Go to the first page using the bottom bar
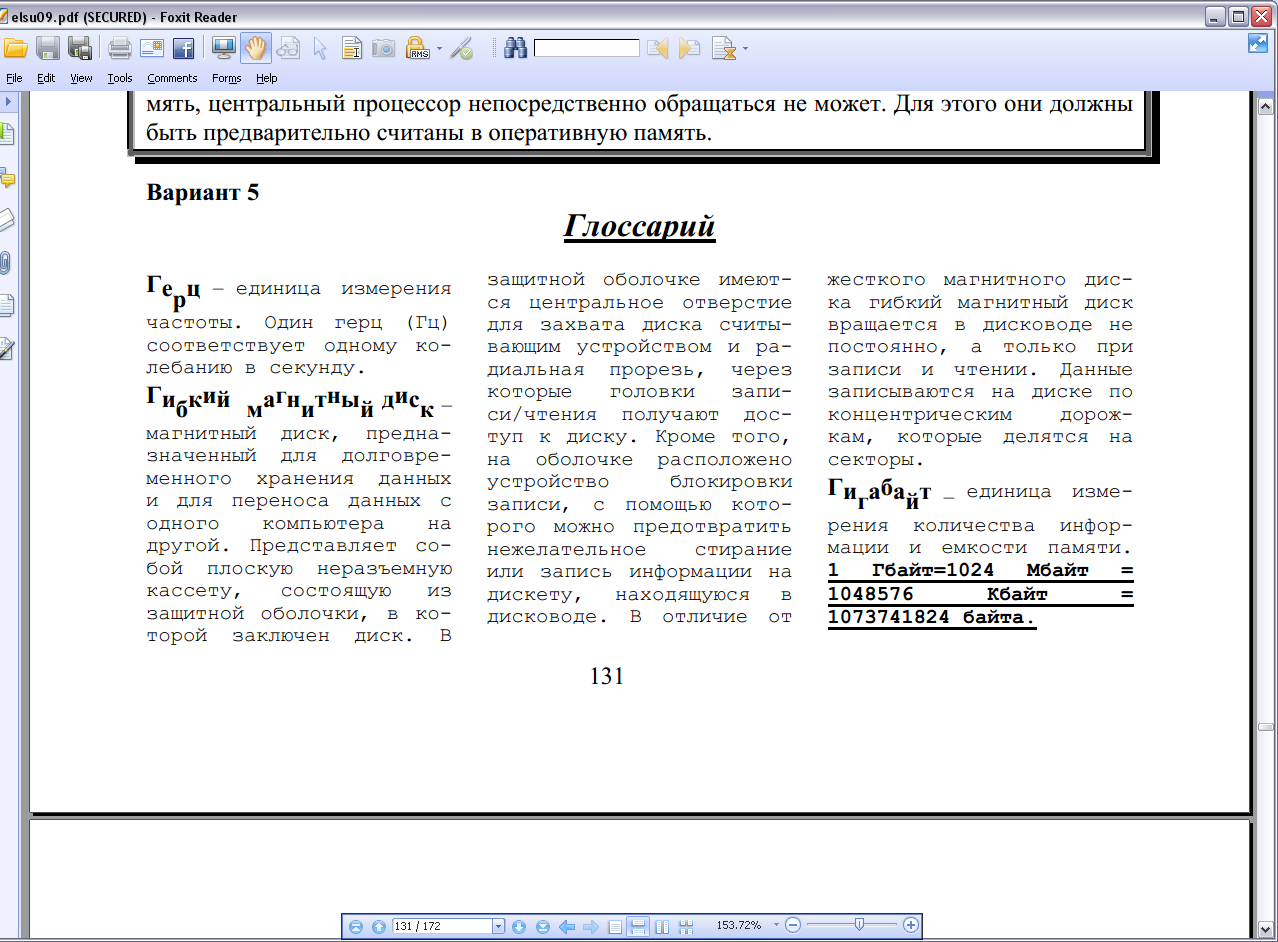Screen dimensions: 1278x942 [355, 927]
